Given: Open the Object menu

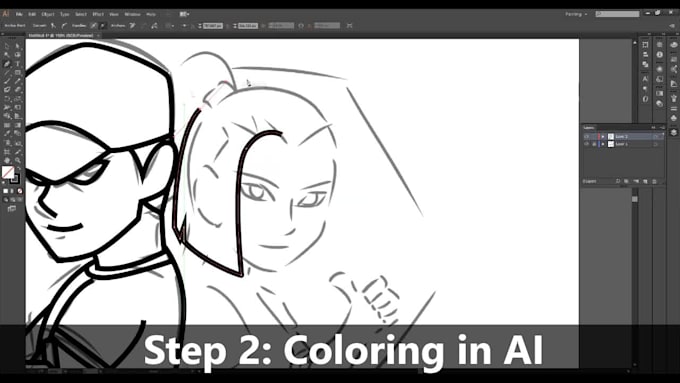Looking at the screenshot, I should (x=48, y=14).
